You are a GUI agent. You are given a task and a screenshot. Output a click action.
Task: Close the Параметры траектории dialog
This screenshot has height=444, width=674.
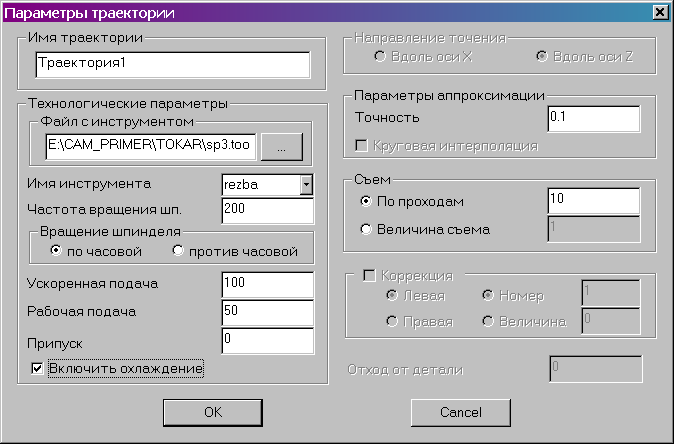point(660,12)
